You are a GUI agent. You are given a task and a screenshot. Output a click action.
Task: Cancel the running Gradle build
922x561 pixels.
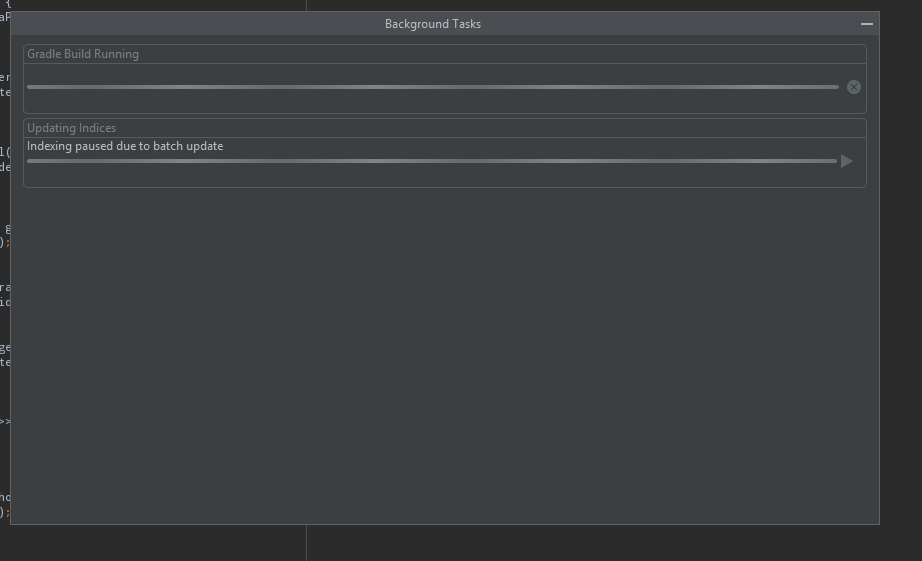click(x=853, y=87)
